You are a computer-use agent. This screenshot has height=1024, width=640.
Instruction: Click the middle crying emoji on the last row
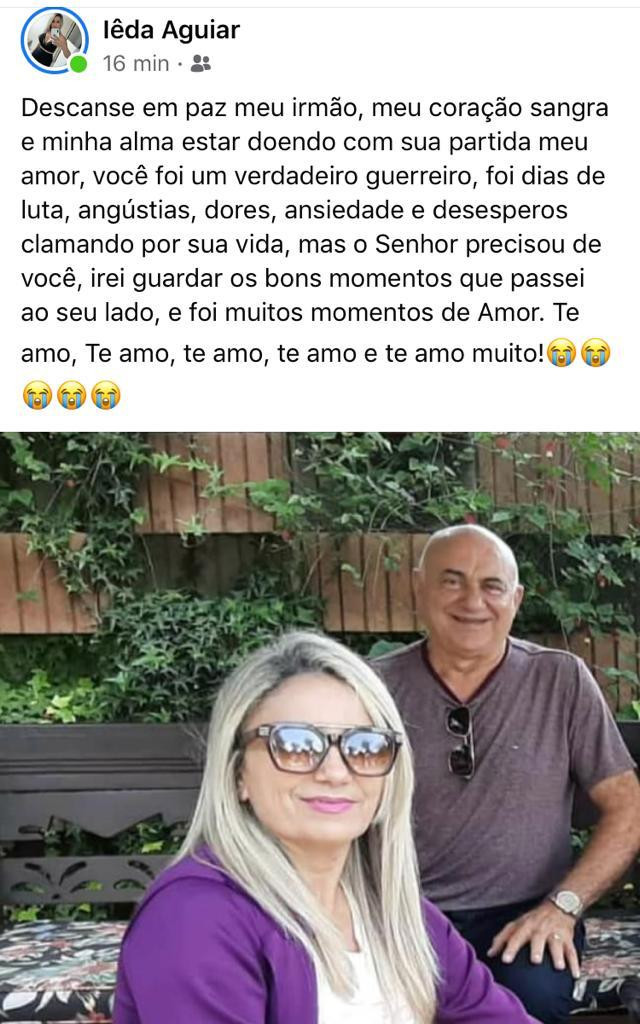click(x=71, y=394)
